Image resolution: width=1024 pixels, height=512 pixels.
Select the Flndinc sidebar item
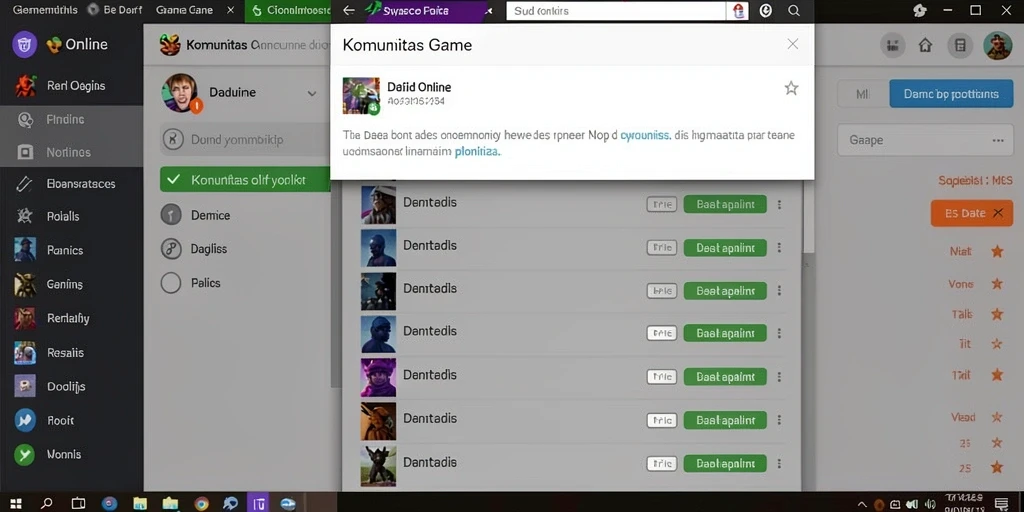[x=72, y=120]
